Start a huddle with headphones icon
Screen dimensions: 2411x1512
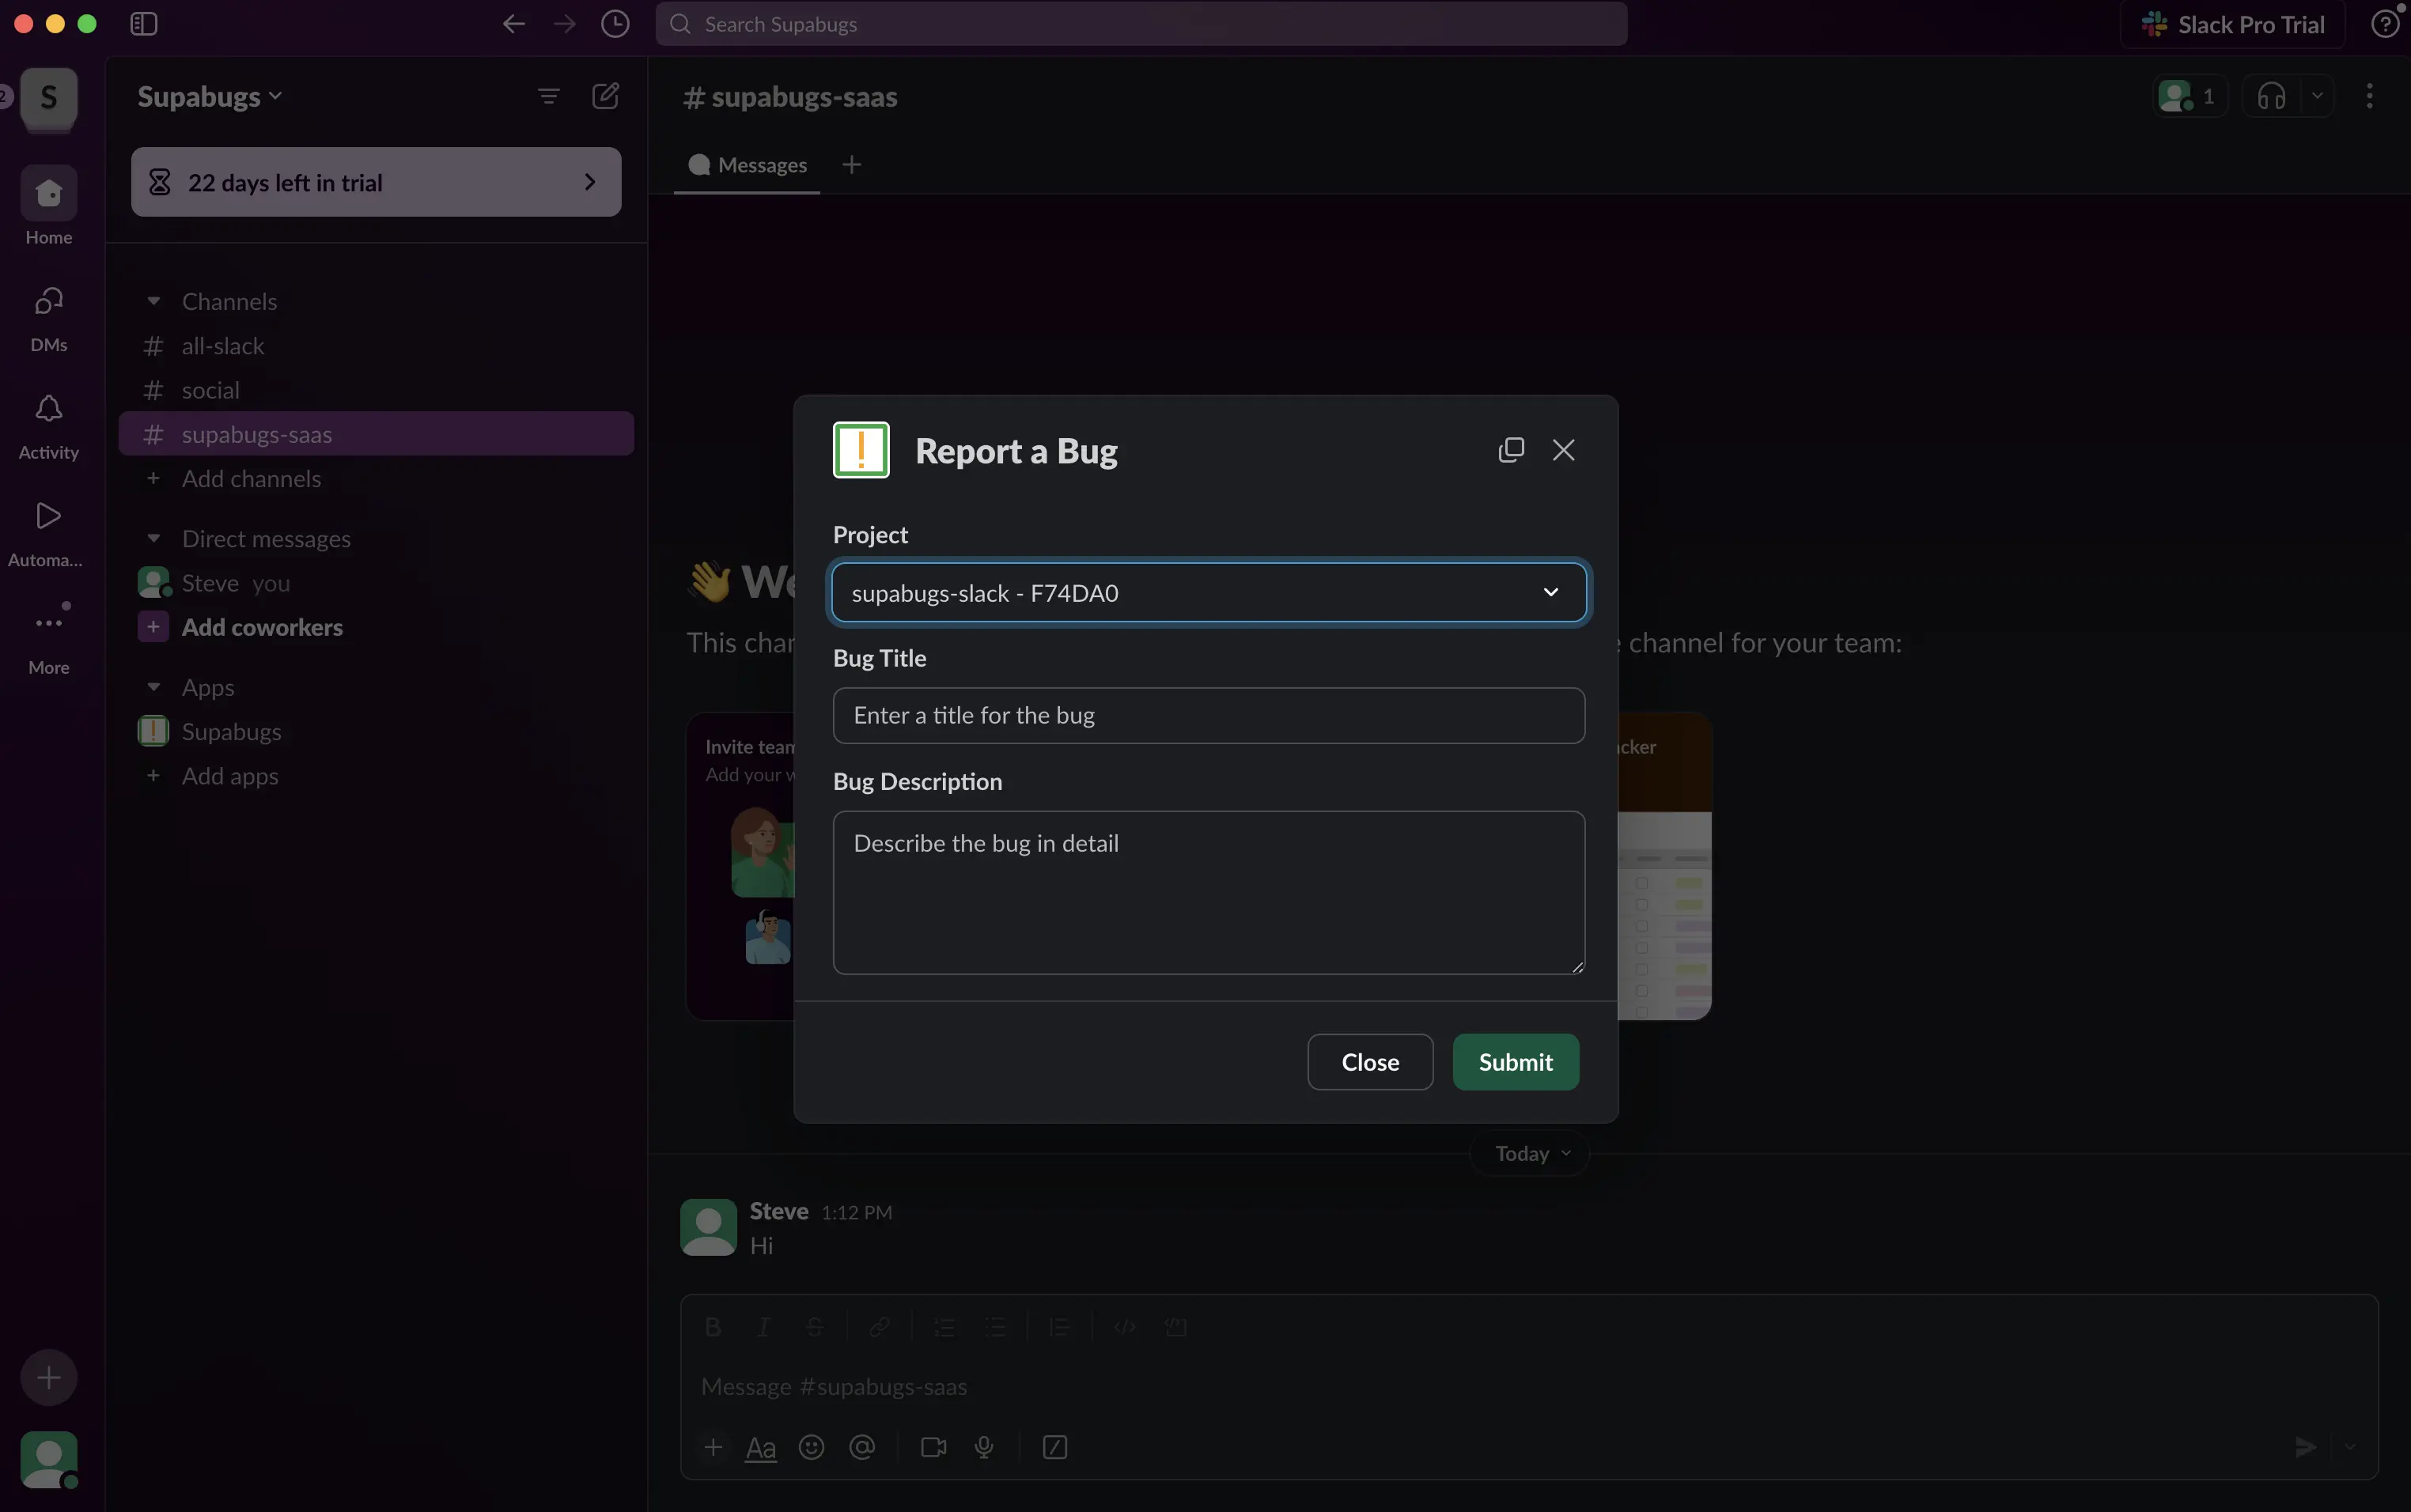click(2271, 96)
